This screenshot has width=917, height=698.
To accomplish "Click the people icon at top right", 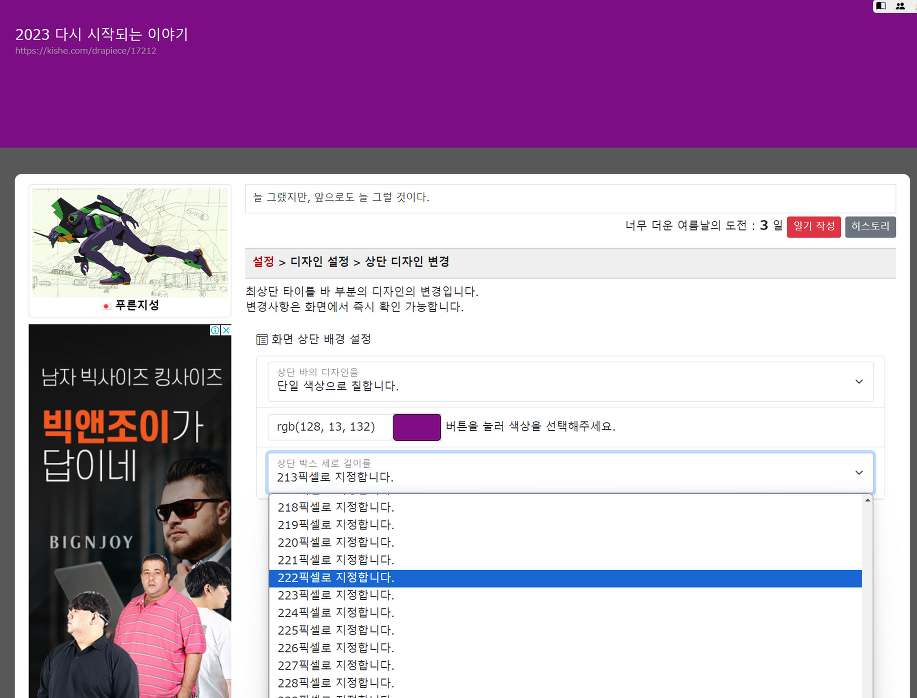I will click(901, 6).
